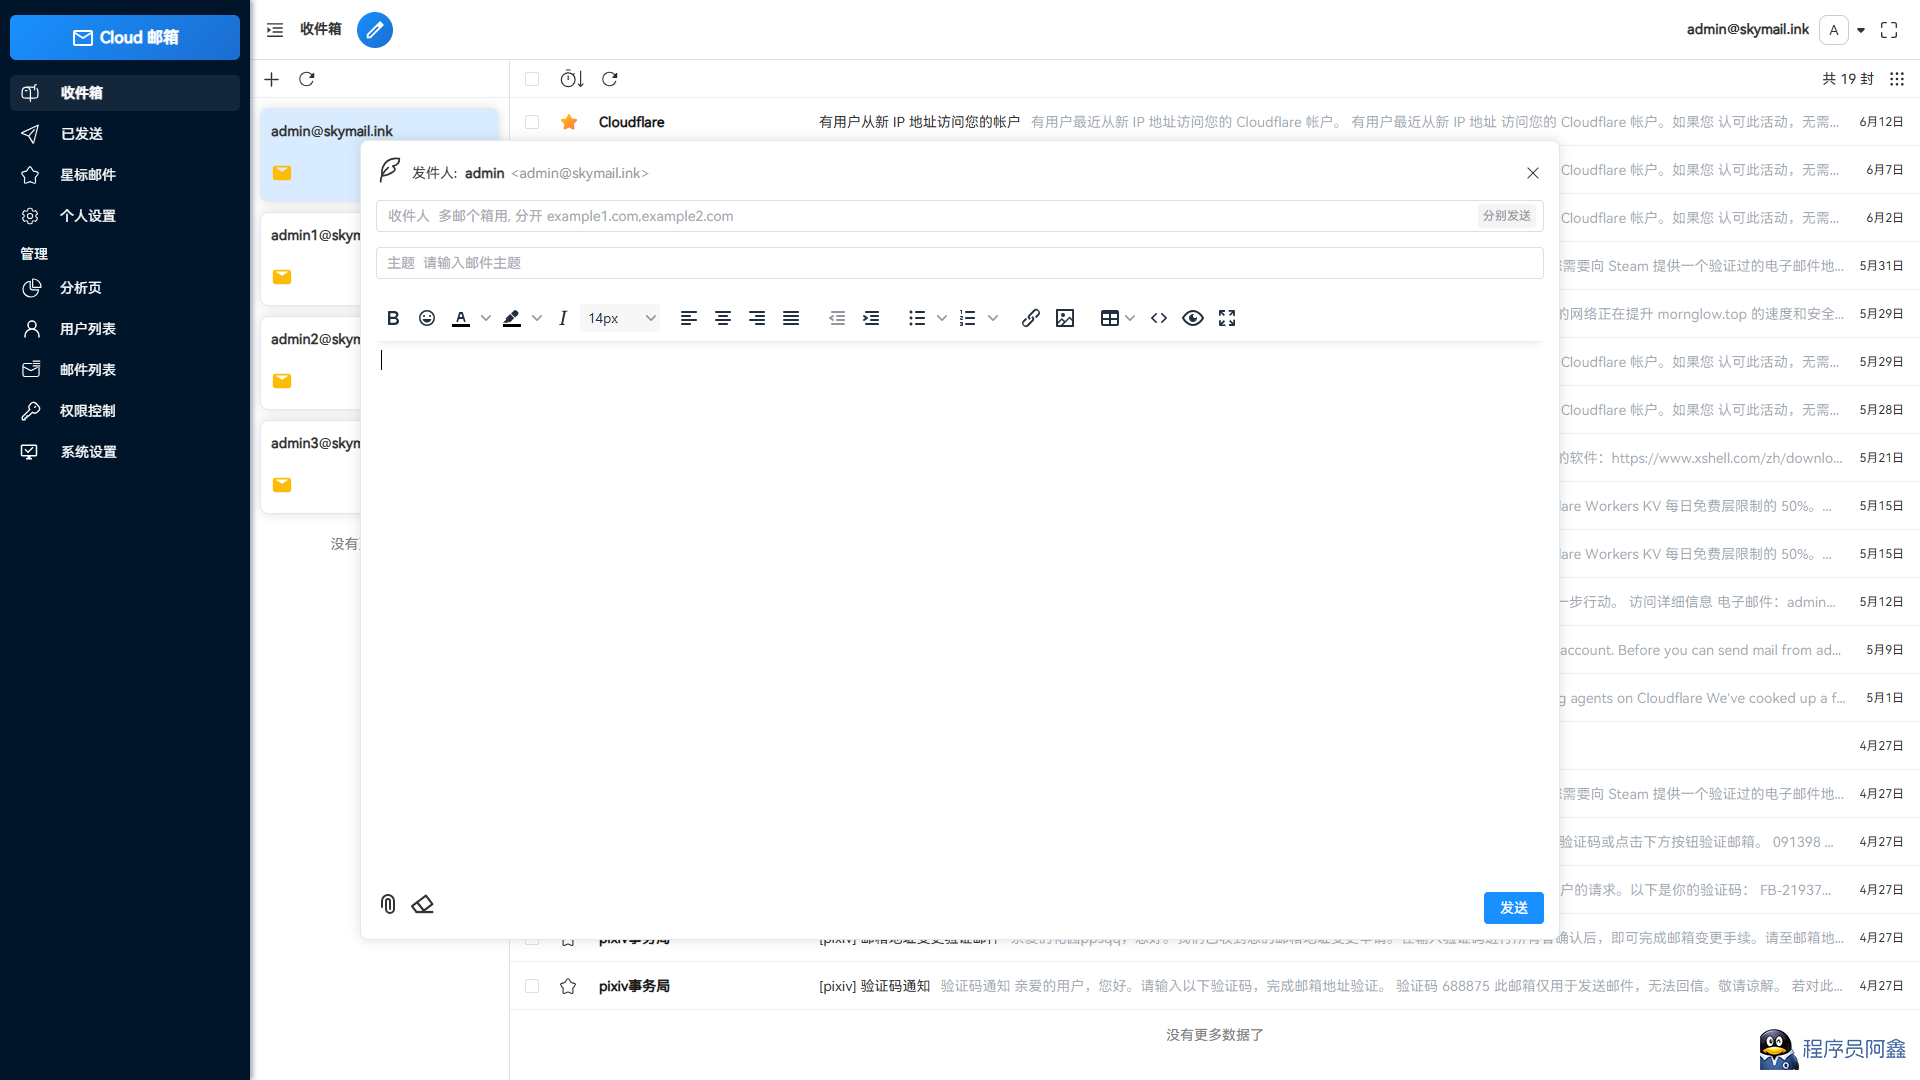Click the highlight color swatch
The image size is (1920, 1080).
512,318
